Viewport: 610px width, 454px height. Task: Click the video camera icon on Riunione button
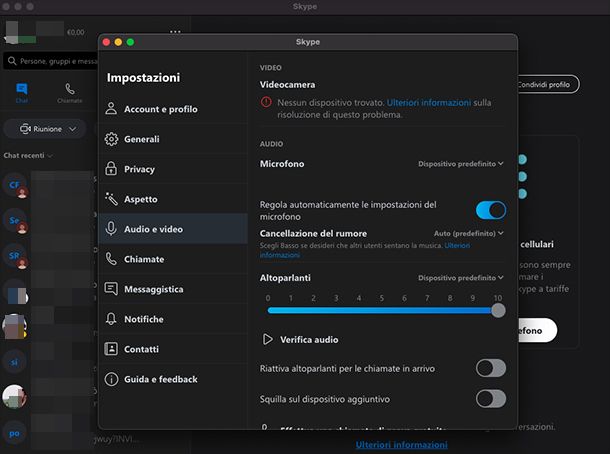point(25,129)
